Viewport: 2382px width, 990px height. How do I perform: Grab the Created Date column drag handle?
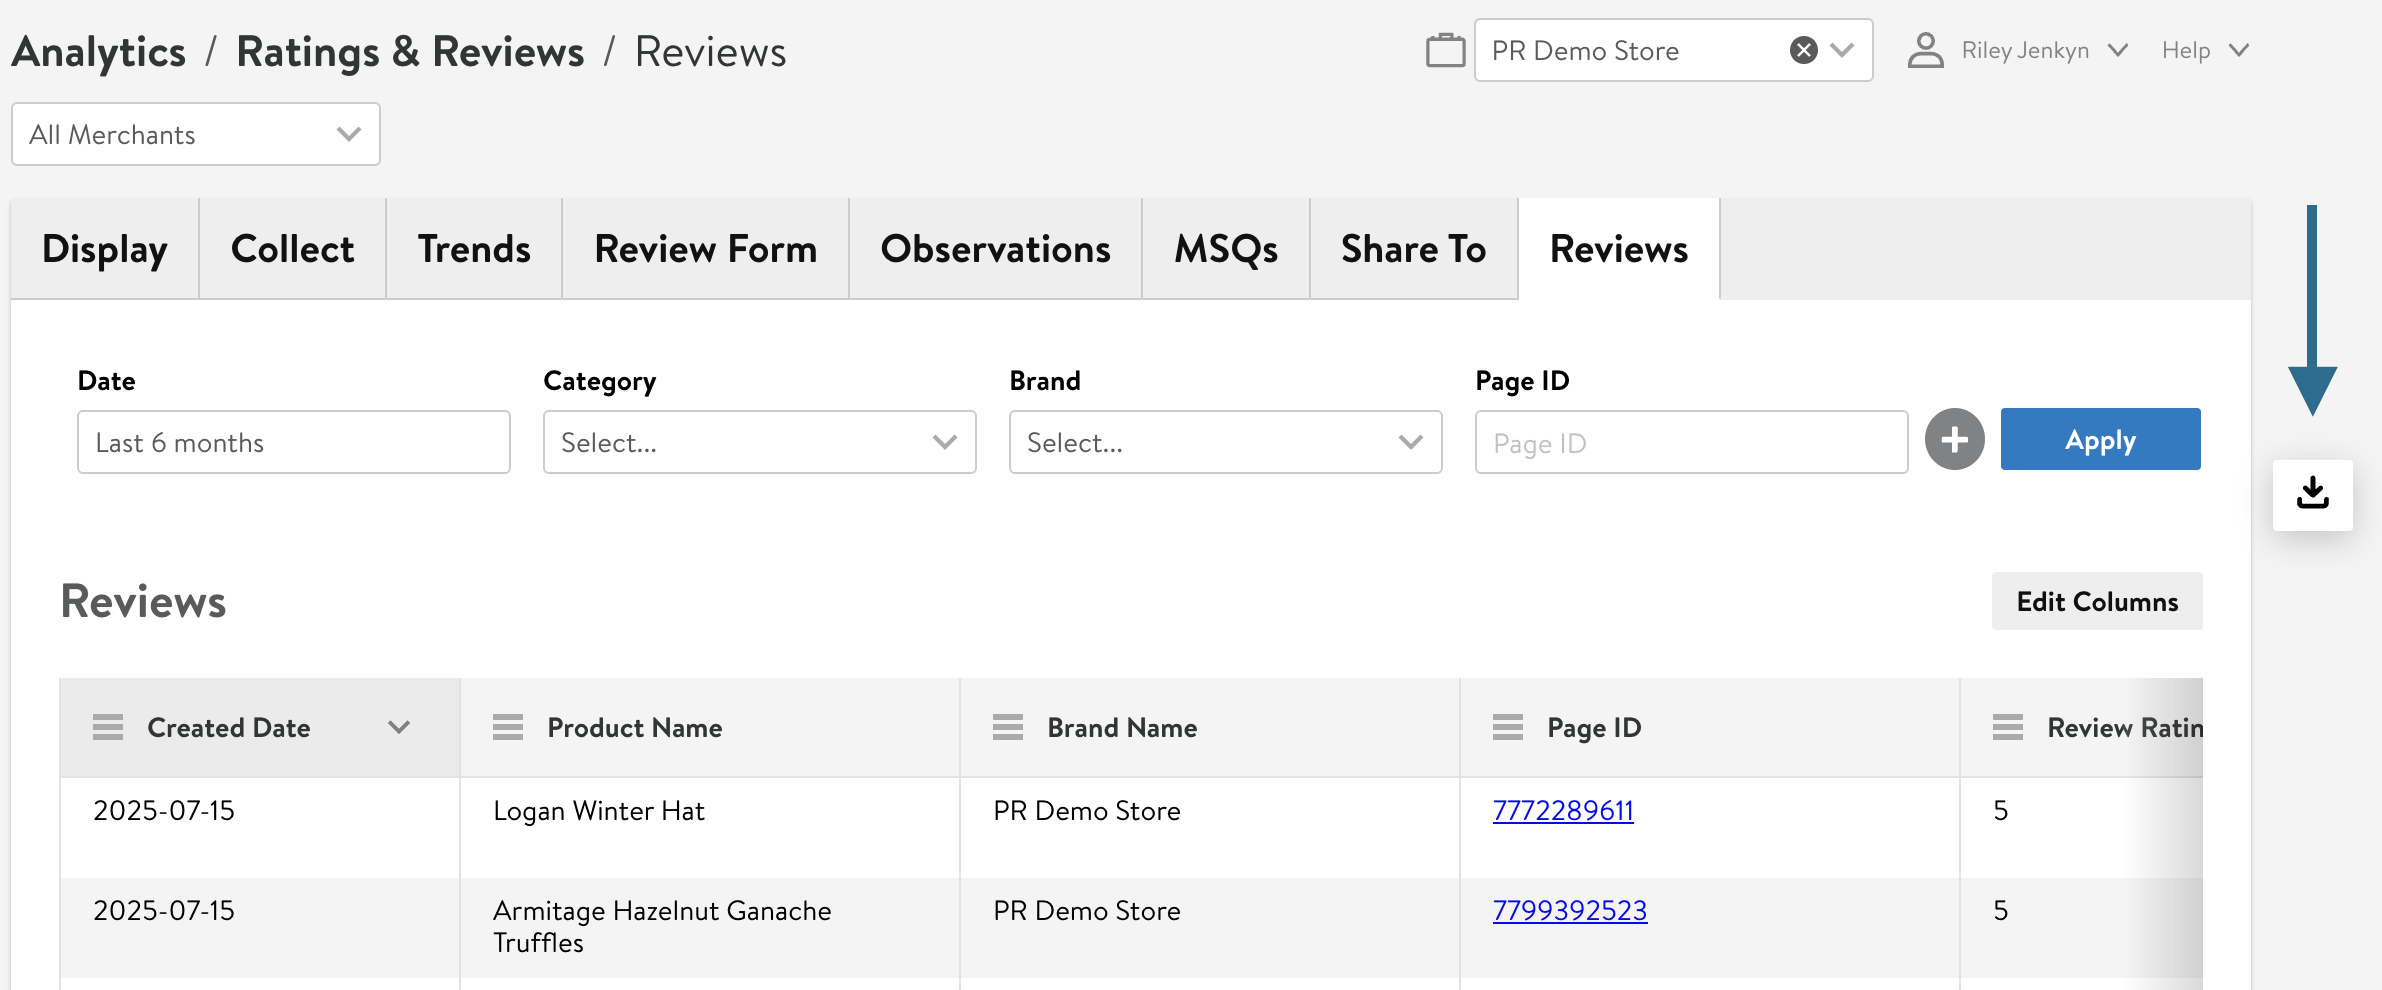pyautogui.click(x=108, y=727)
